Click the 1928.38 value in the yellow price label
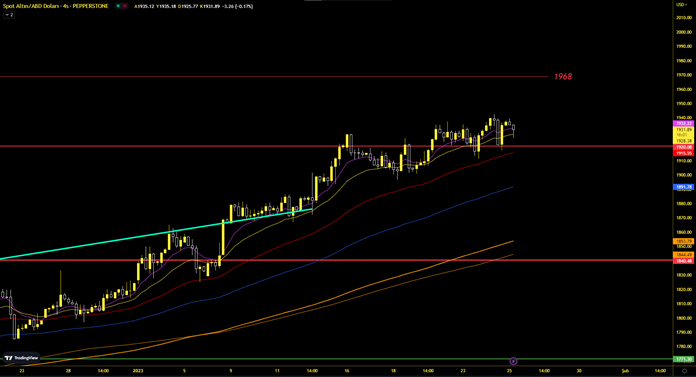Image resolution: width=696 pixels, height=377 pixels. point(684,141)
